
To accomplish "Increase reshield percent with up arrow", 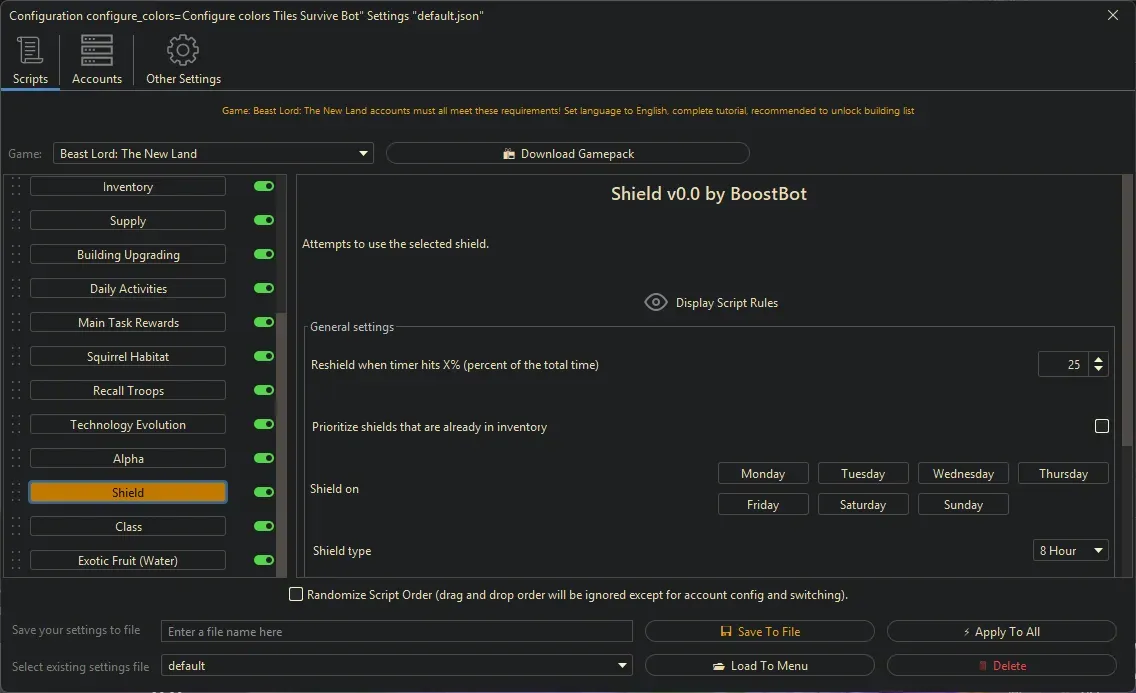I will tap(1098, 360).
